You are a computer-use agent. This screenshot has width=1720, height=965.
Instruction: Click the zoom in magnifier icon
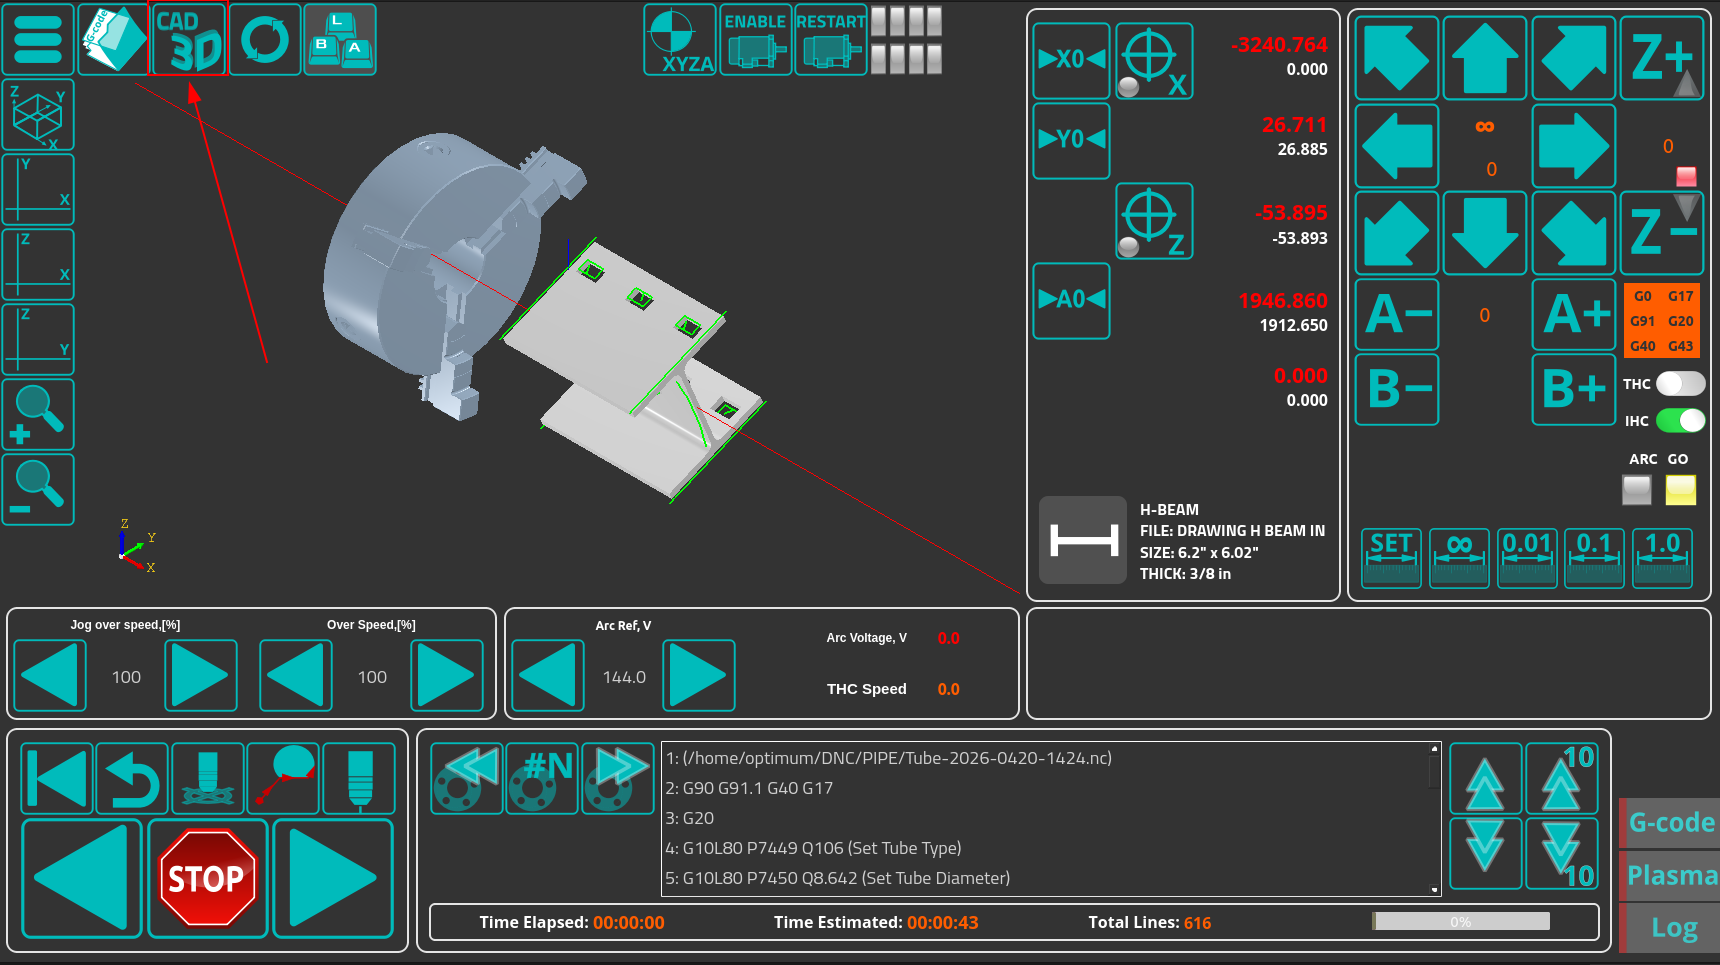pos(38,414)
